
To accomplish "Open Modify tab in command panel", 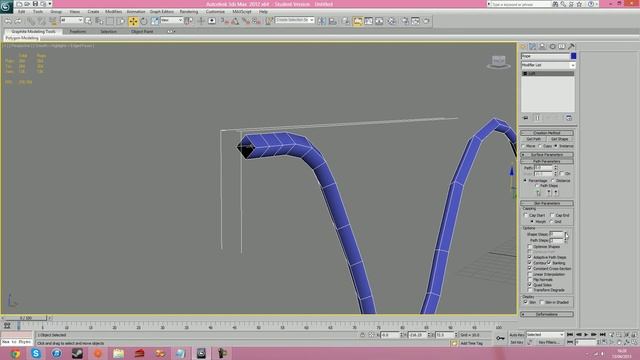I will click(x=533, y=47).
